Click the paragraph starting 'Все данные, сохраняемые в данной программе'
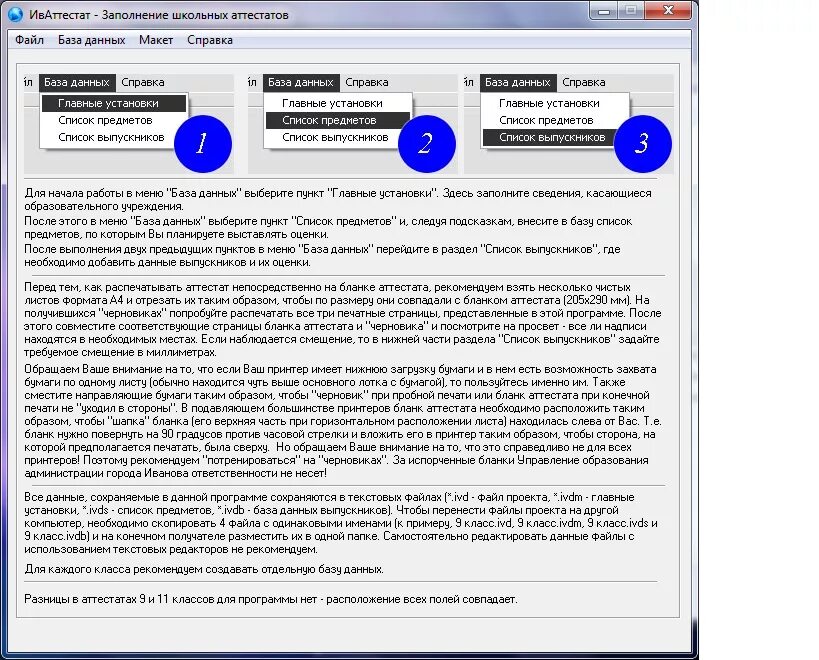 click(341, 523)
